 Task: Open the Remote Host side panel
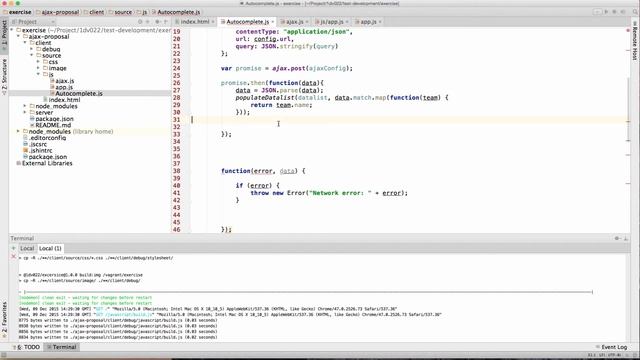click(635, 40)
